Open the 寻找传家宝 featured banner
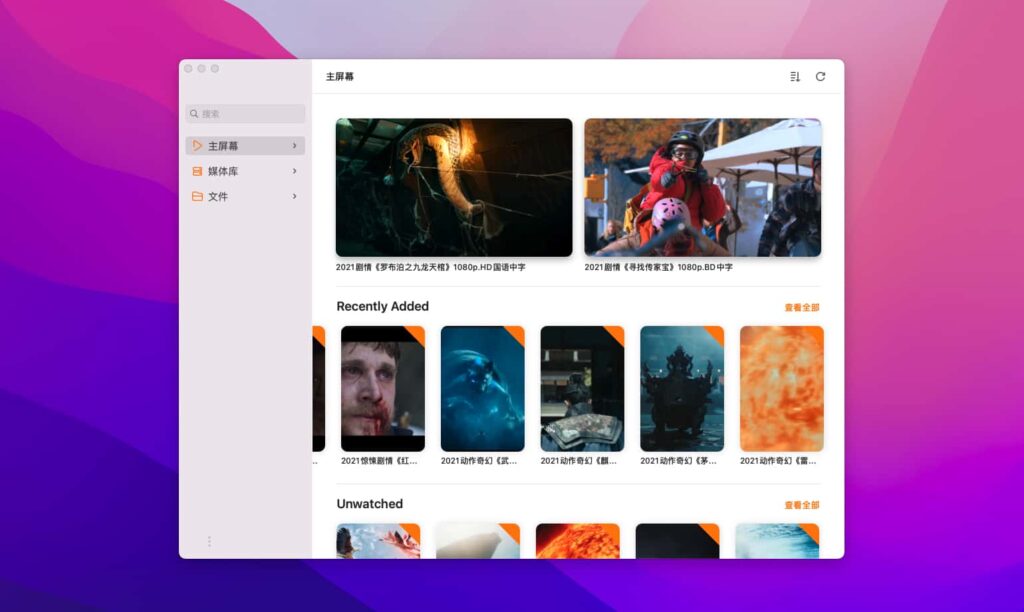1024x612 pixels. (x=703, y=186)
